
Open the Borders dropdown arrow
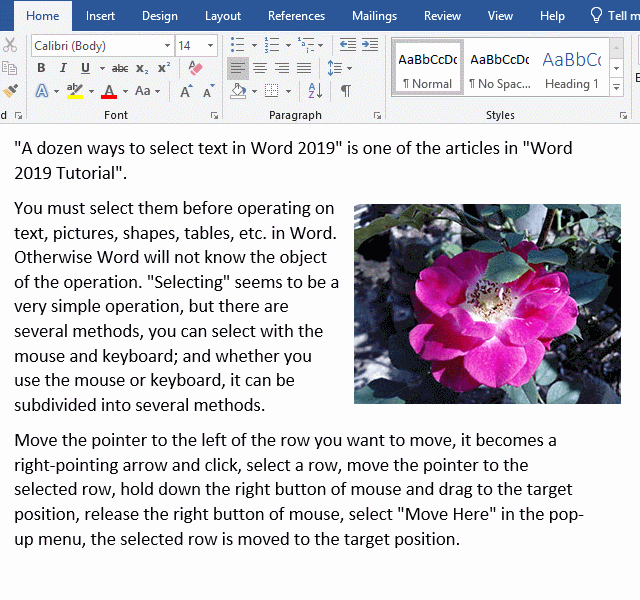point(288,91)
